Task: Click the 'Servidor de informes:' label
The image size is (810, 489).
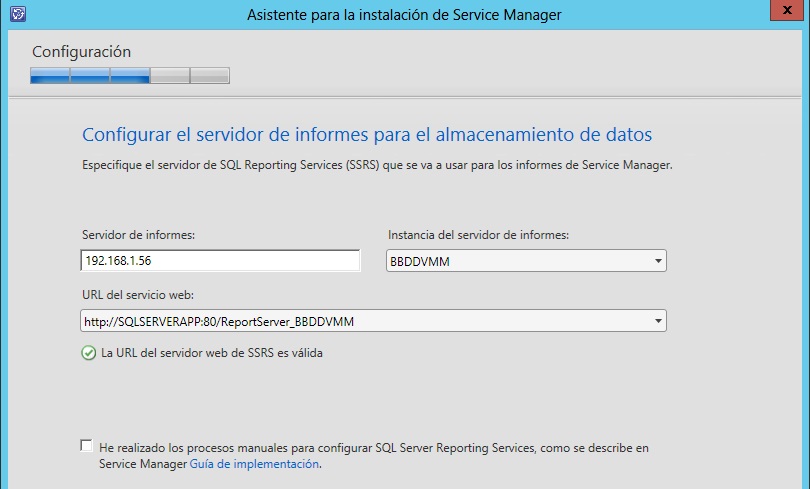Action: point(138,234)
